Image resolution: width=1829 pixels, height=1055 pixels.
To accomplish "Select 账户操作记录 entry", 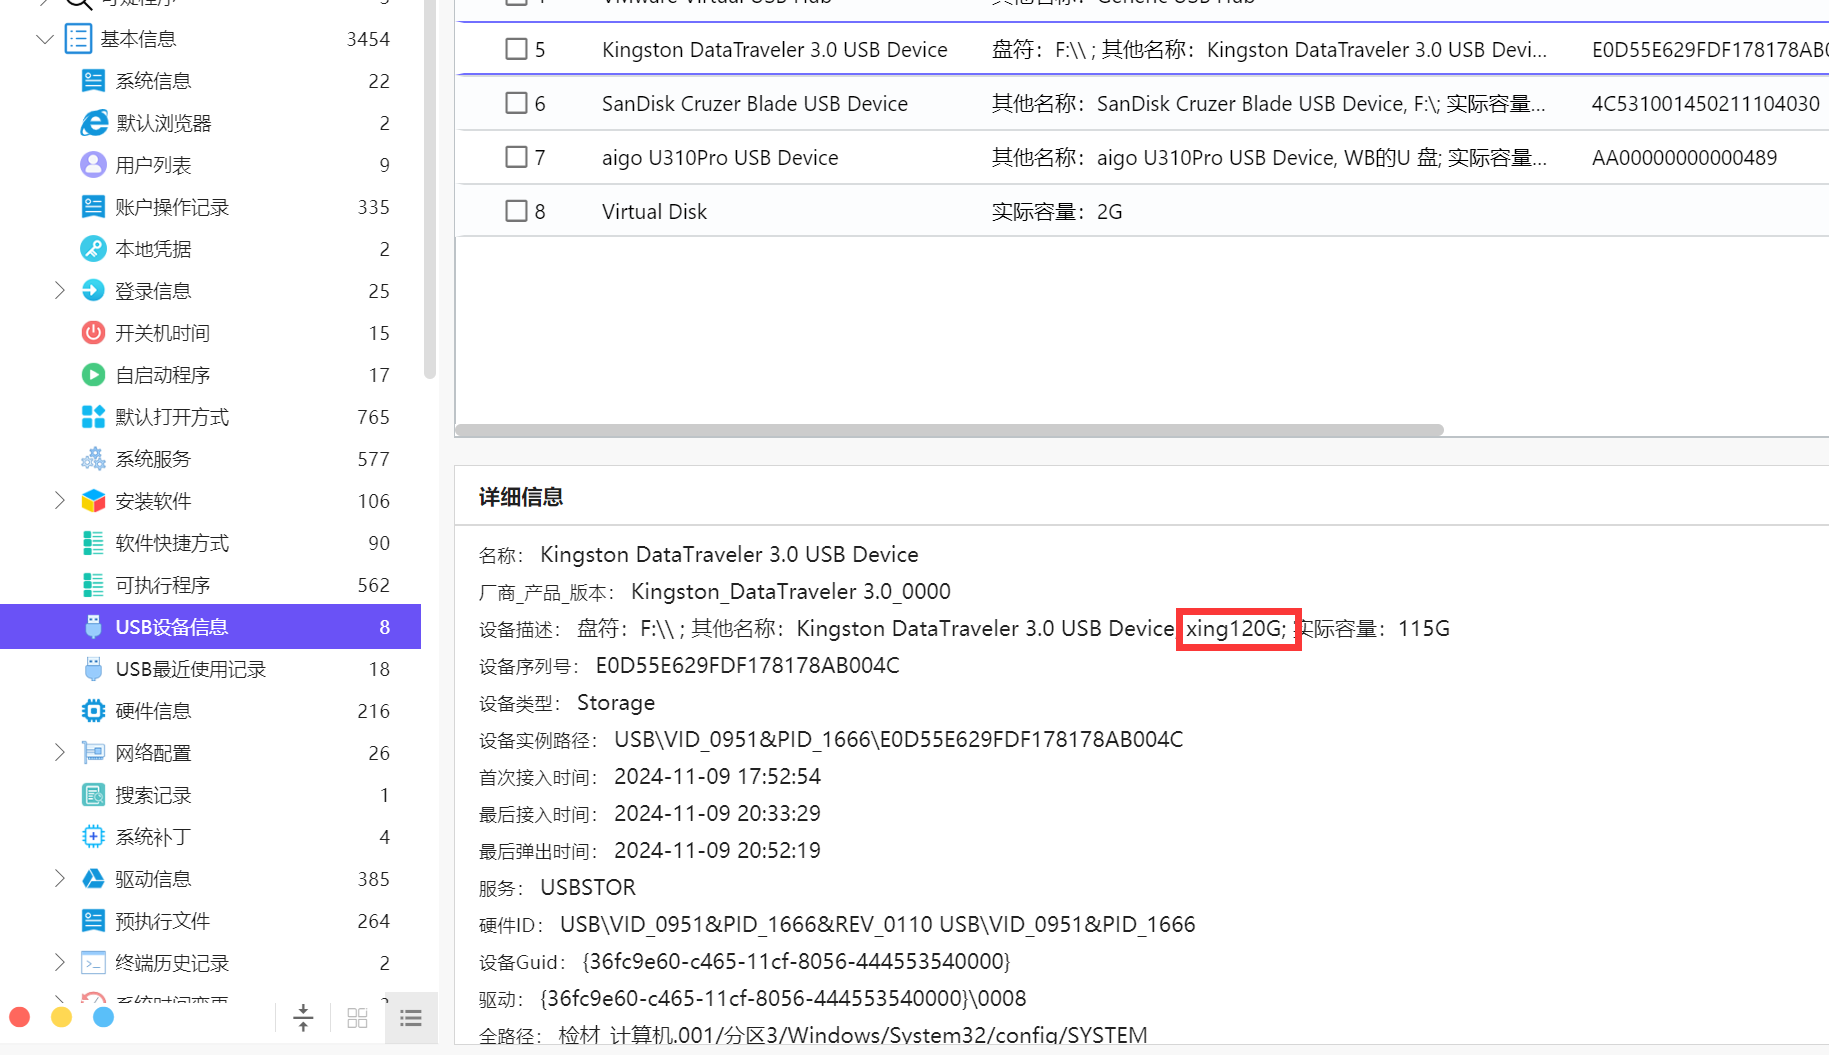I will (172, 207).
